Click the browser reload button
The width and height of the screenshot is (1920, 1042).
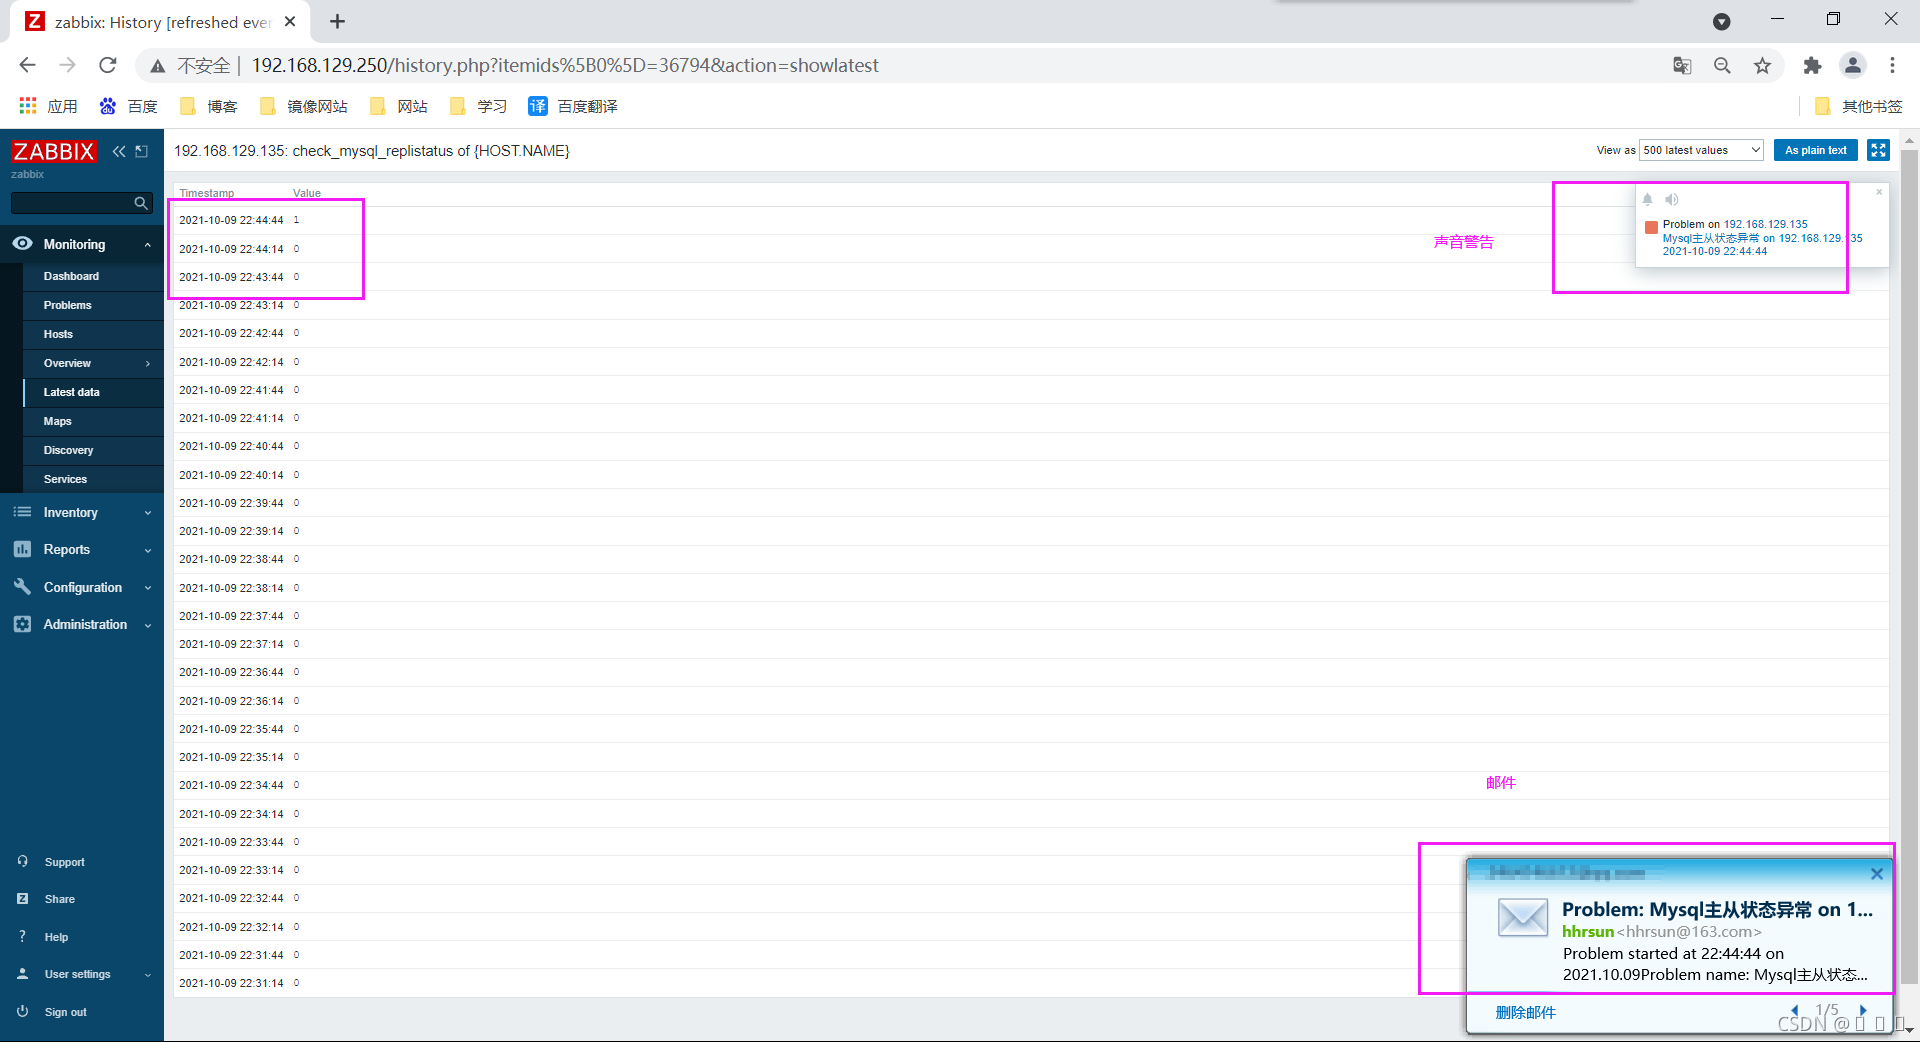108,65
